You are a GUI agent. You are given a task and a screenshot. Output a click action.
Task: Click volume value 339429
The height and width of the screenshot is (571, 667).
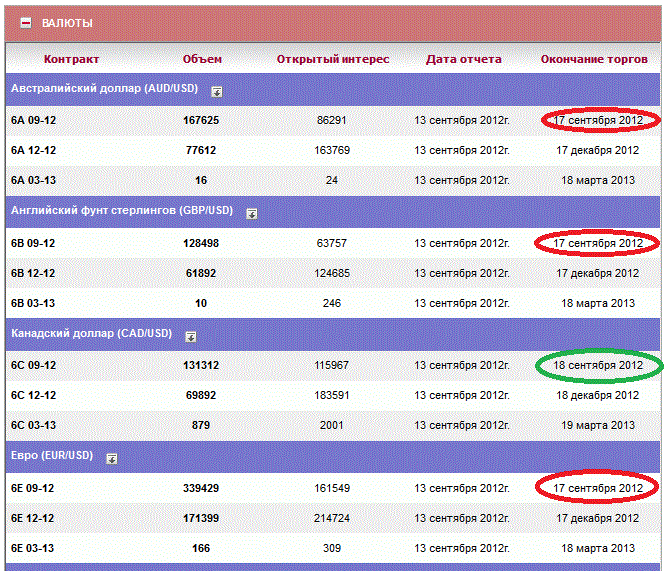[x=201, y=488]
